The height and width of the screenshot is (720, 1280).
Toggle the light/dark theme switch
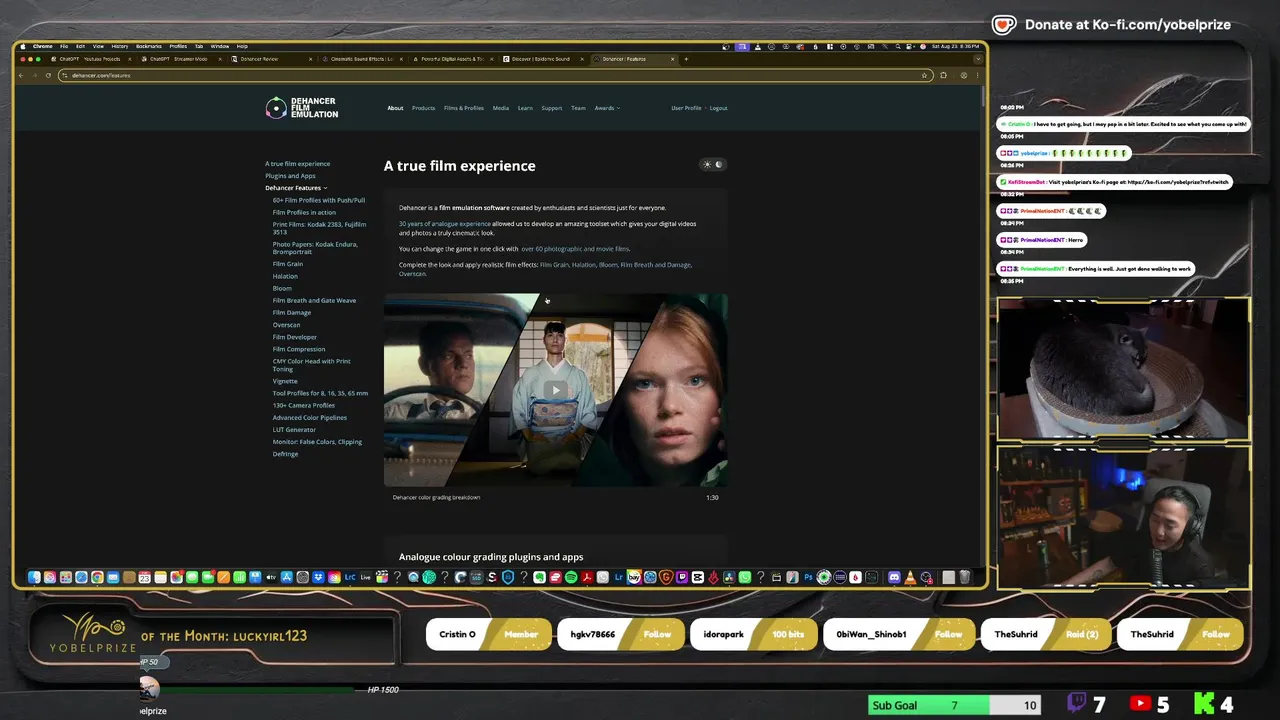[713, 164]
